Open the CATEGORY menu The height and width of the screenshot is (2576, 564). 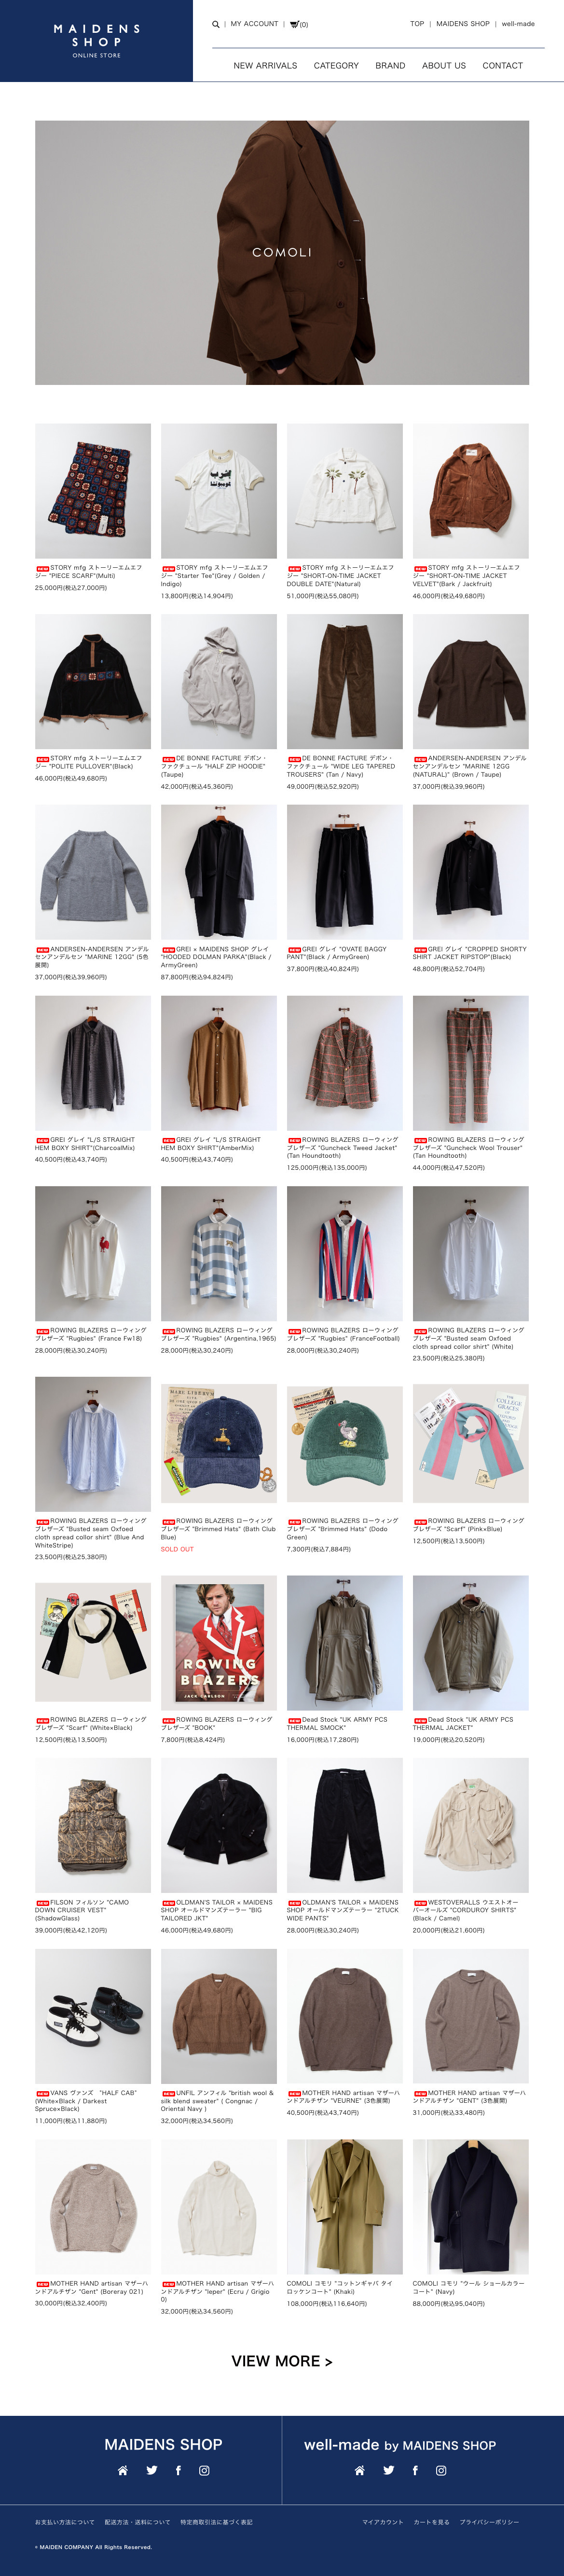[x=336, y=65]
